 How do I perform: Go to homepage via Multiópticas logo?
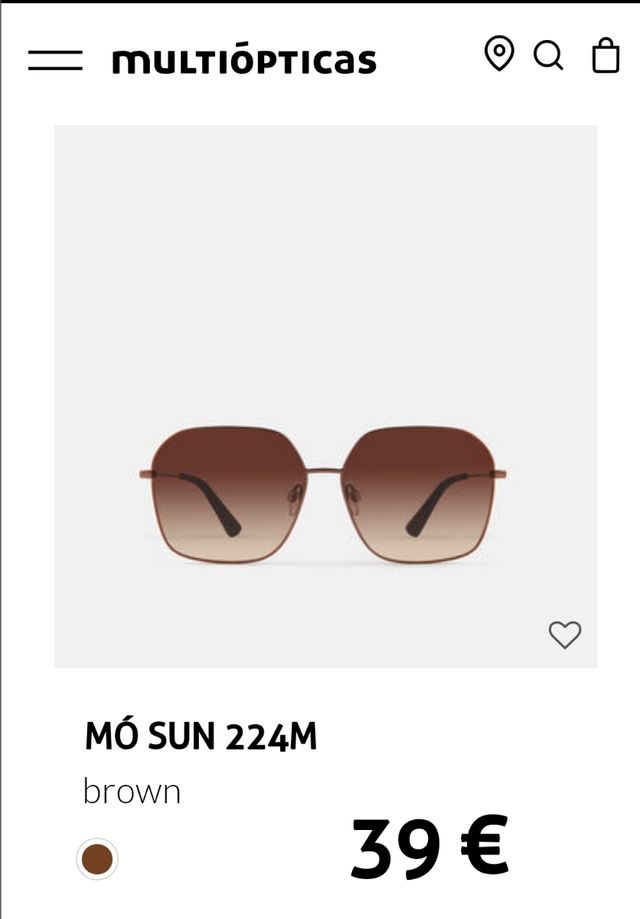coord(244,62)
